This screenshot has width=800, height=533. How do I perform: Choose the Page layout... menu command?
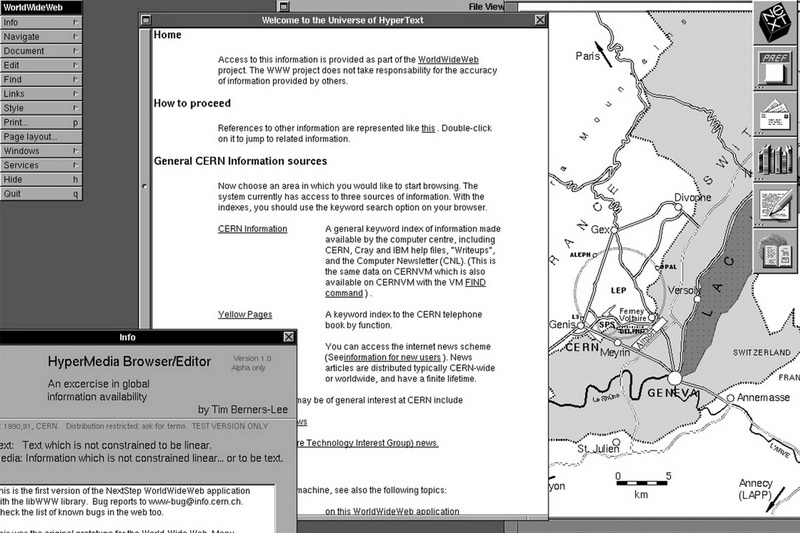tap(41, 137)
